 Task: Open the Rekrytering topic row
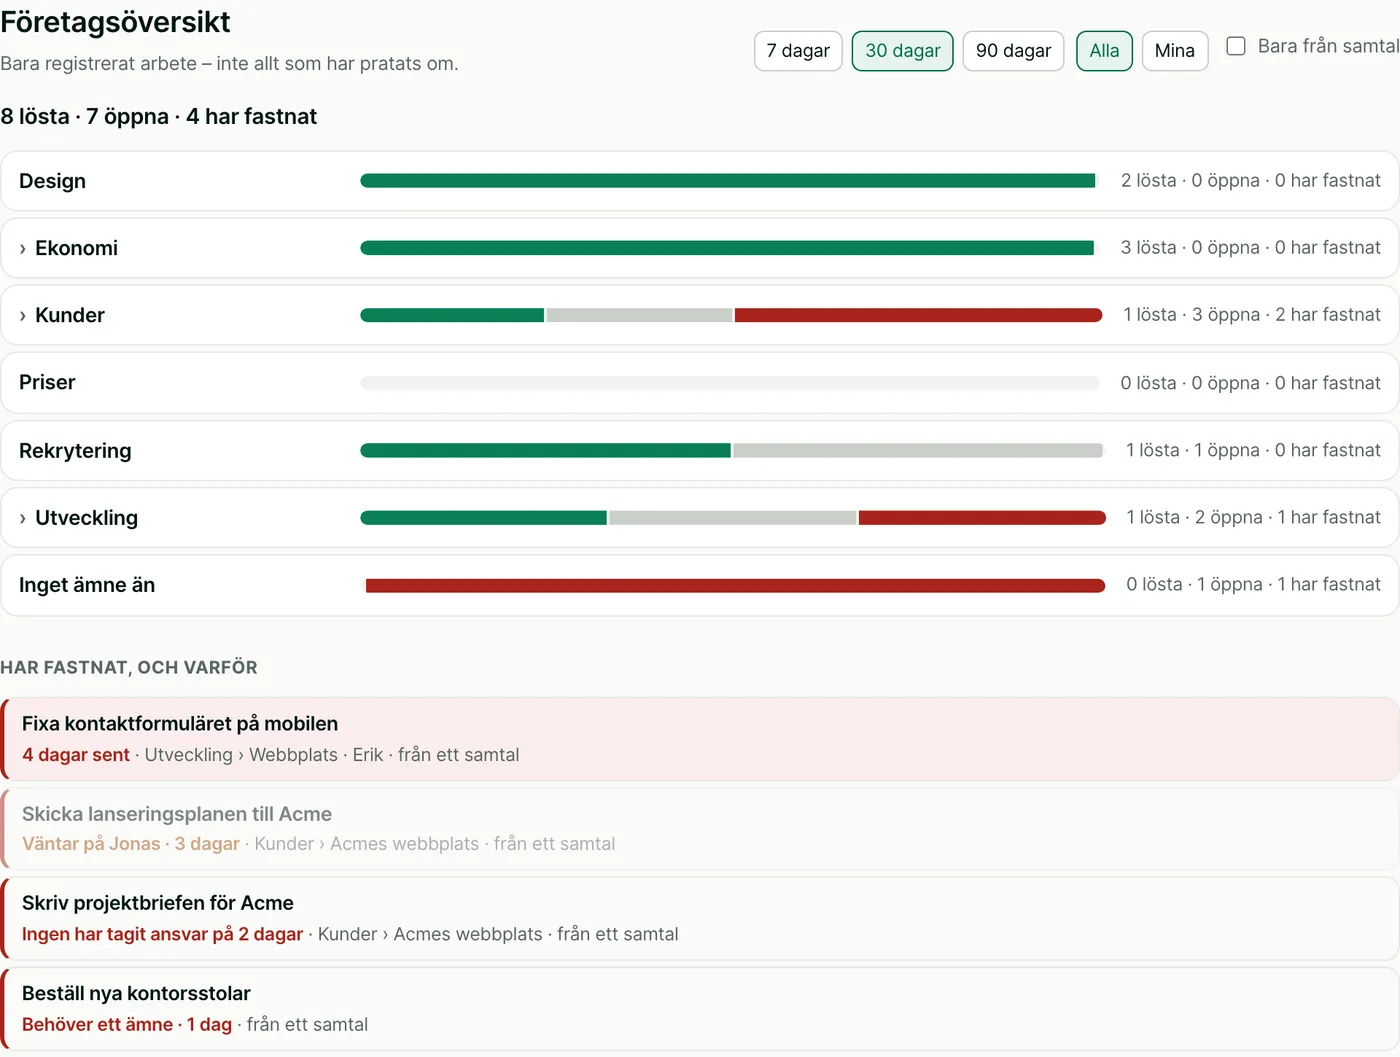coord(699,451)
